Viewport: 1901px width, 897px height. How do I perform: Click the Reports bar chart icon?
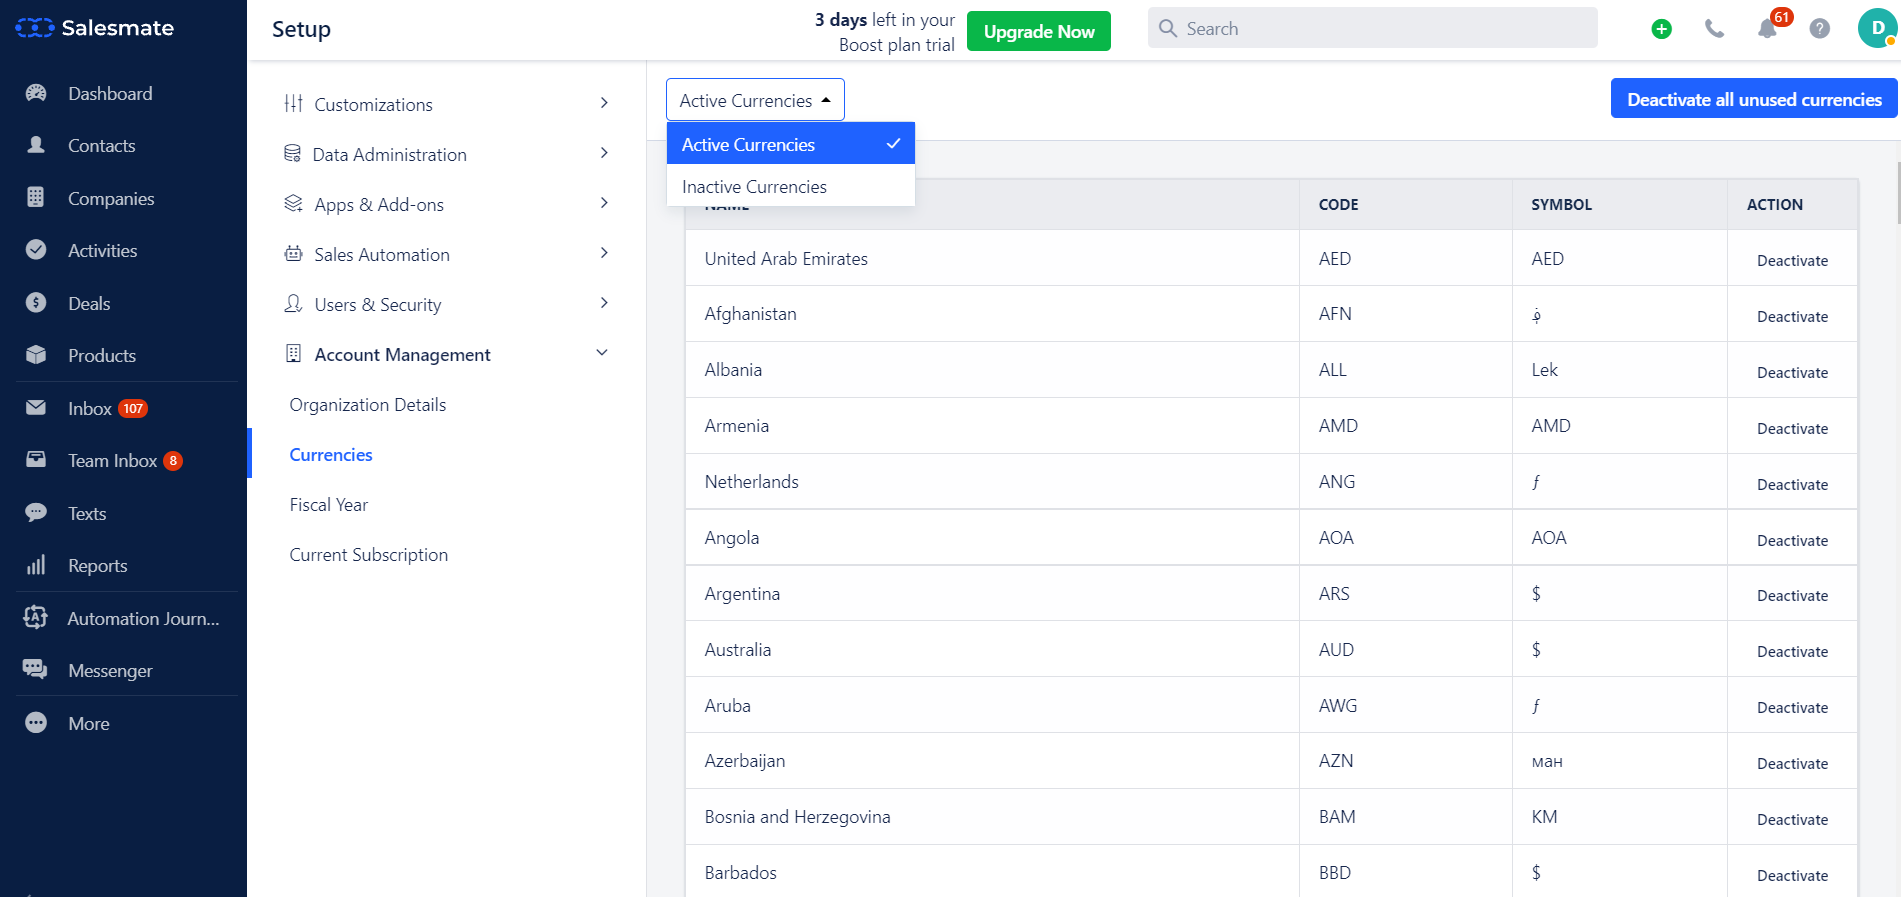36,565
